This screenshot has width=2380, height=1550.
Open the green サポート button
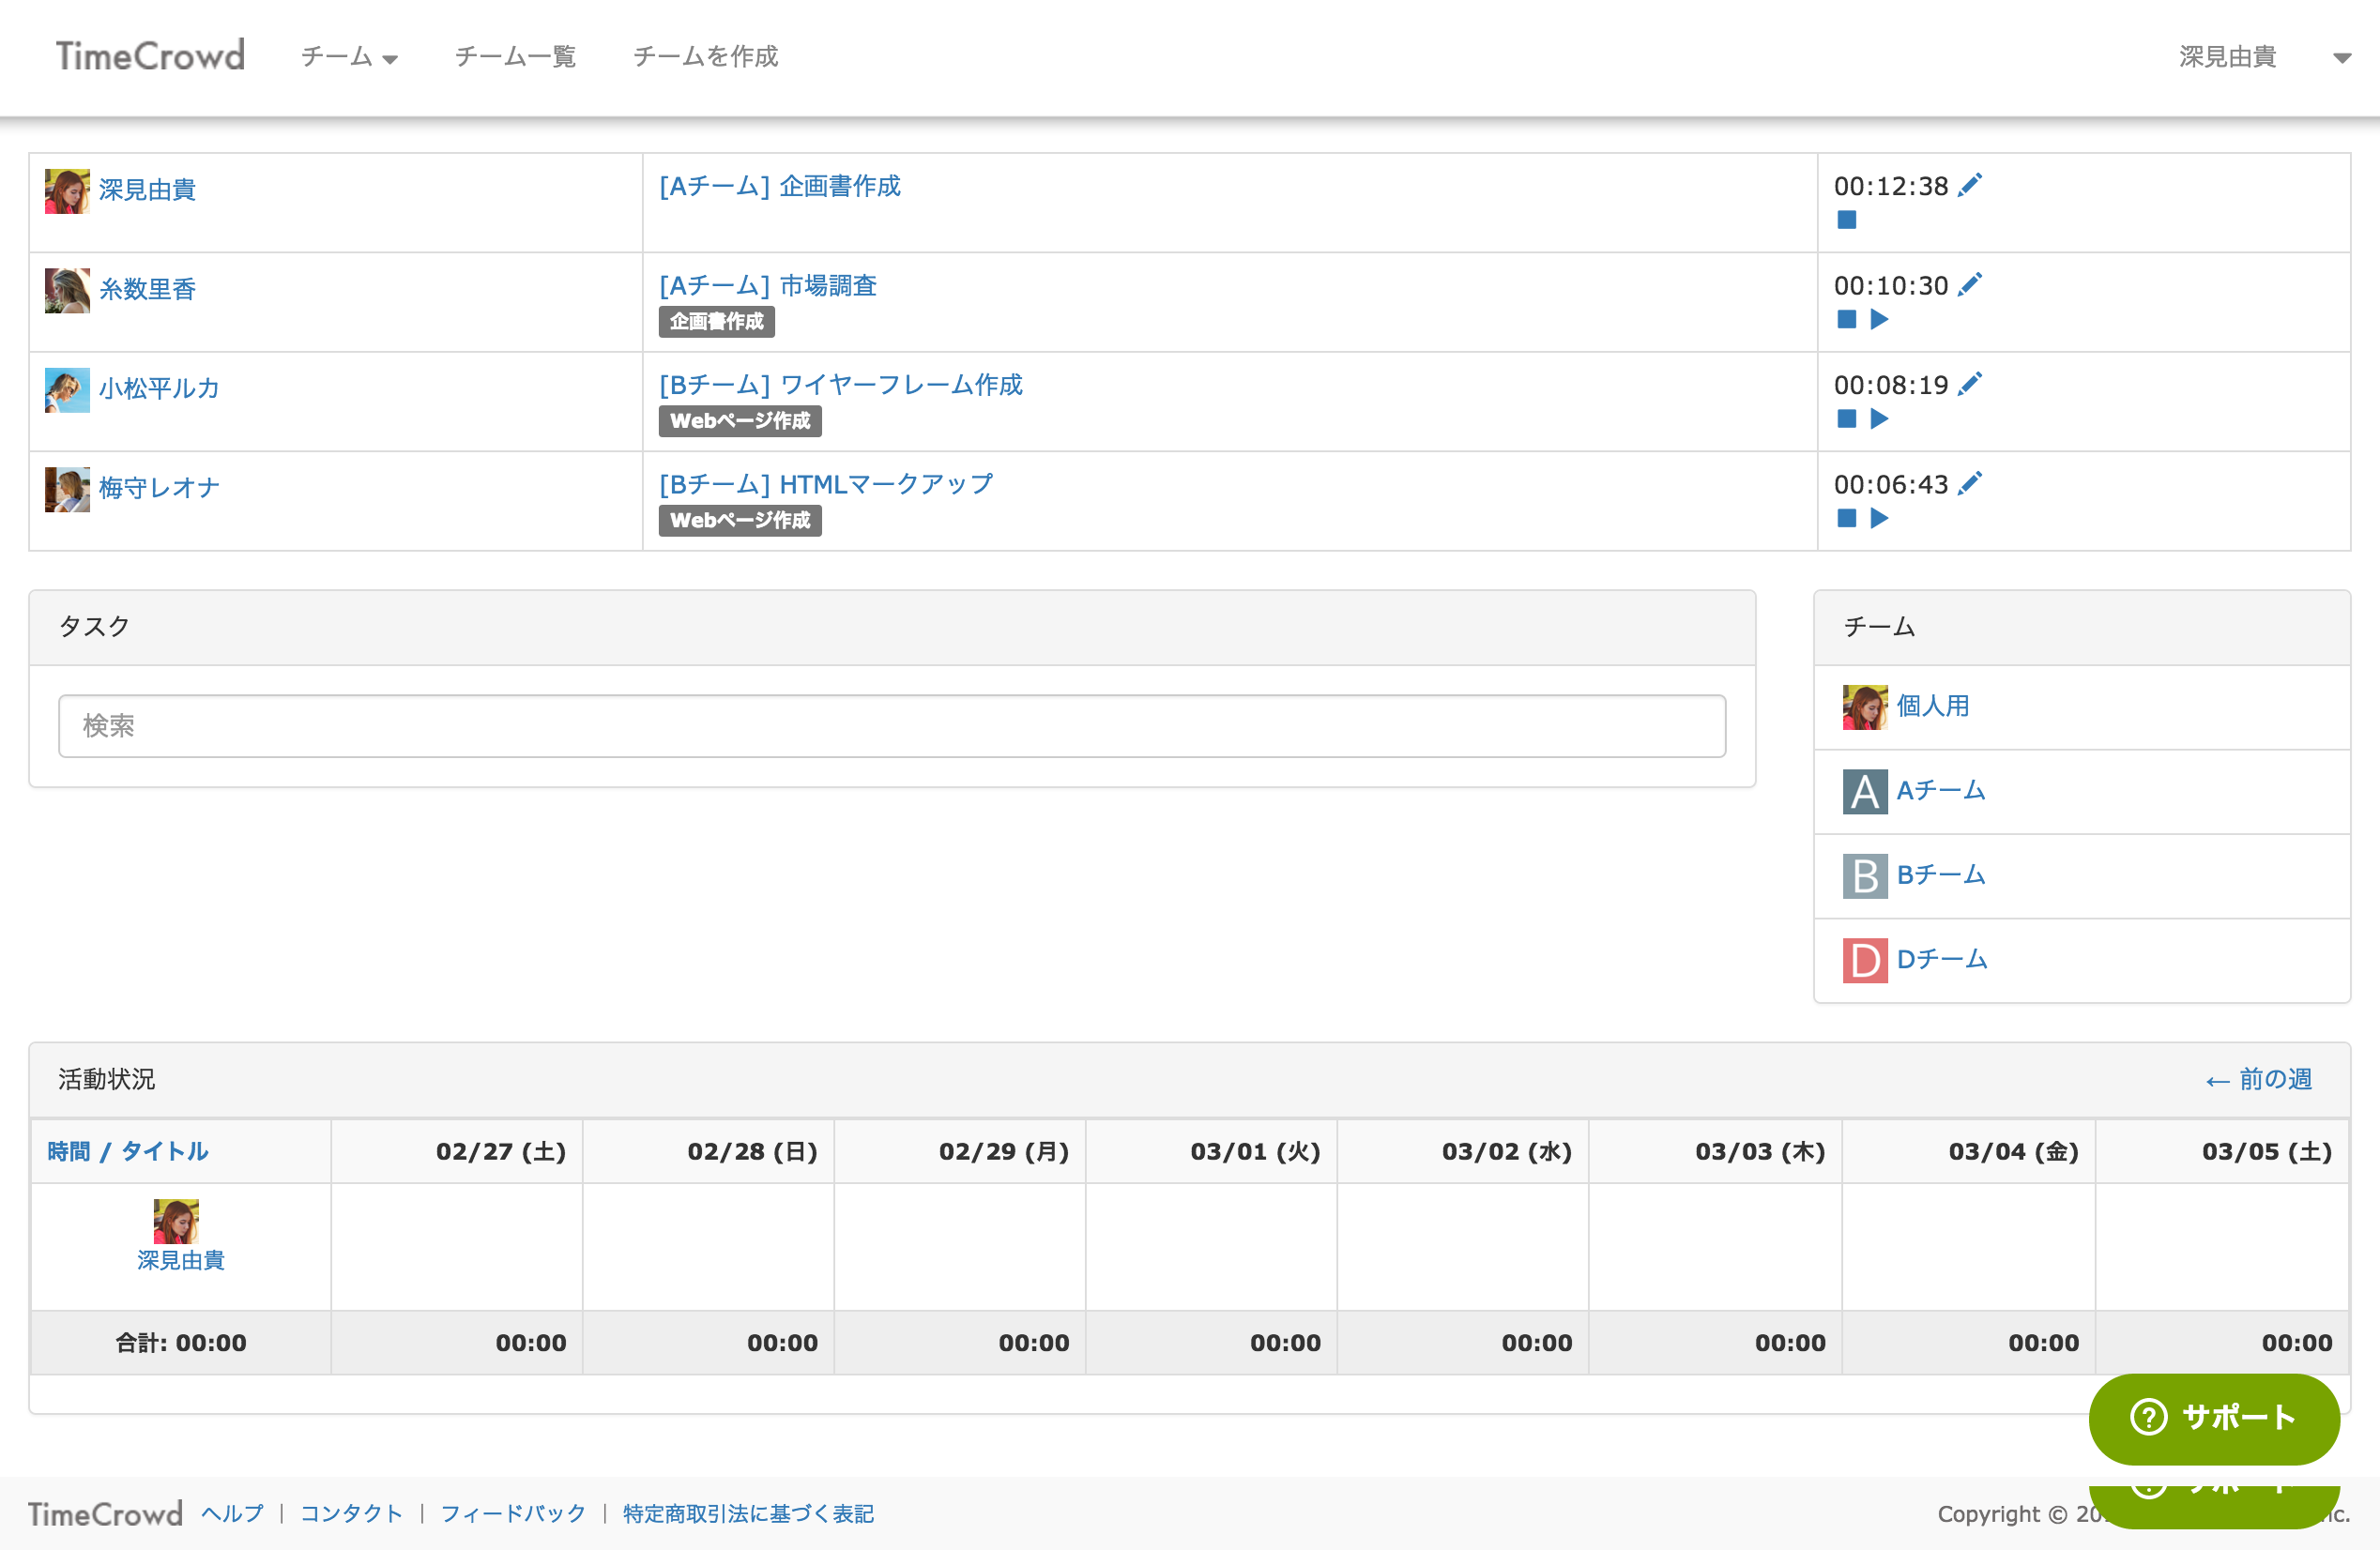point(2213,1417)
